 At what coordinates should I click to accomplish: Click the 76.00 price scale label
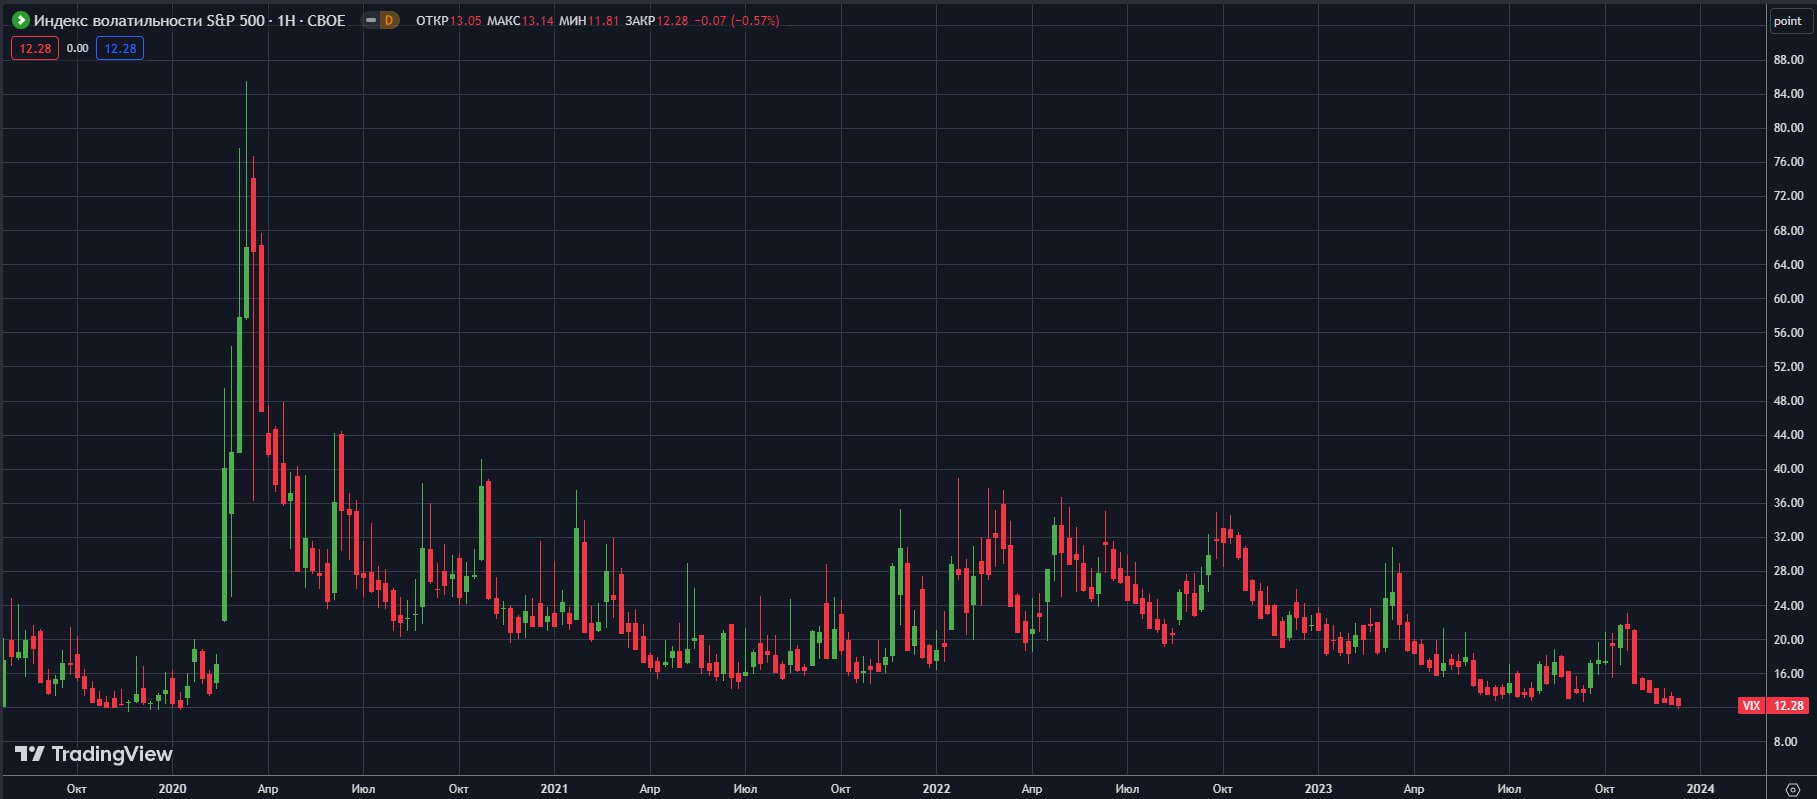click(1787, 161)
